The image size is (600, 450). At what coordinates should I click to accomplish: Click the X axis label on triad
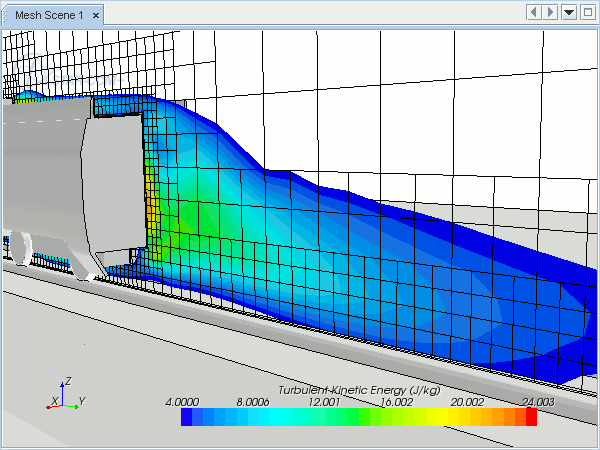coord(54,401)
